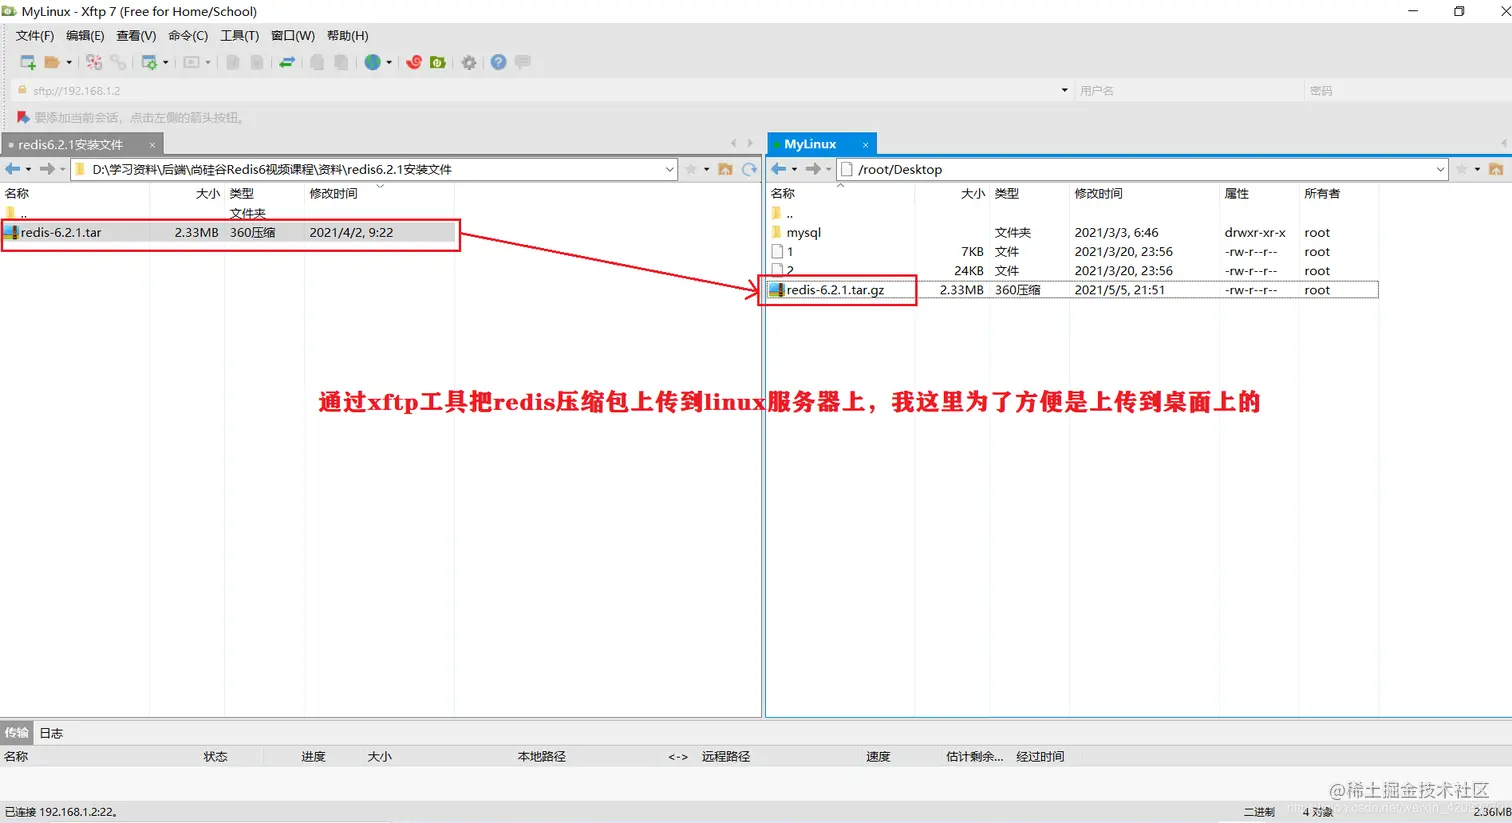Open the 工具(T) menu
The image size is (1512, 823).
pyautogui.click(x=239, y=35)
